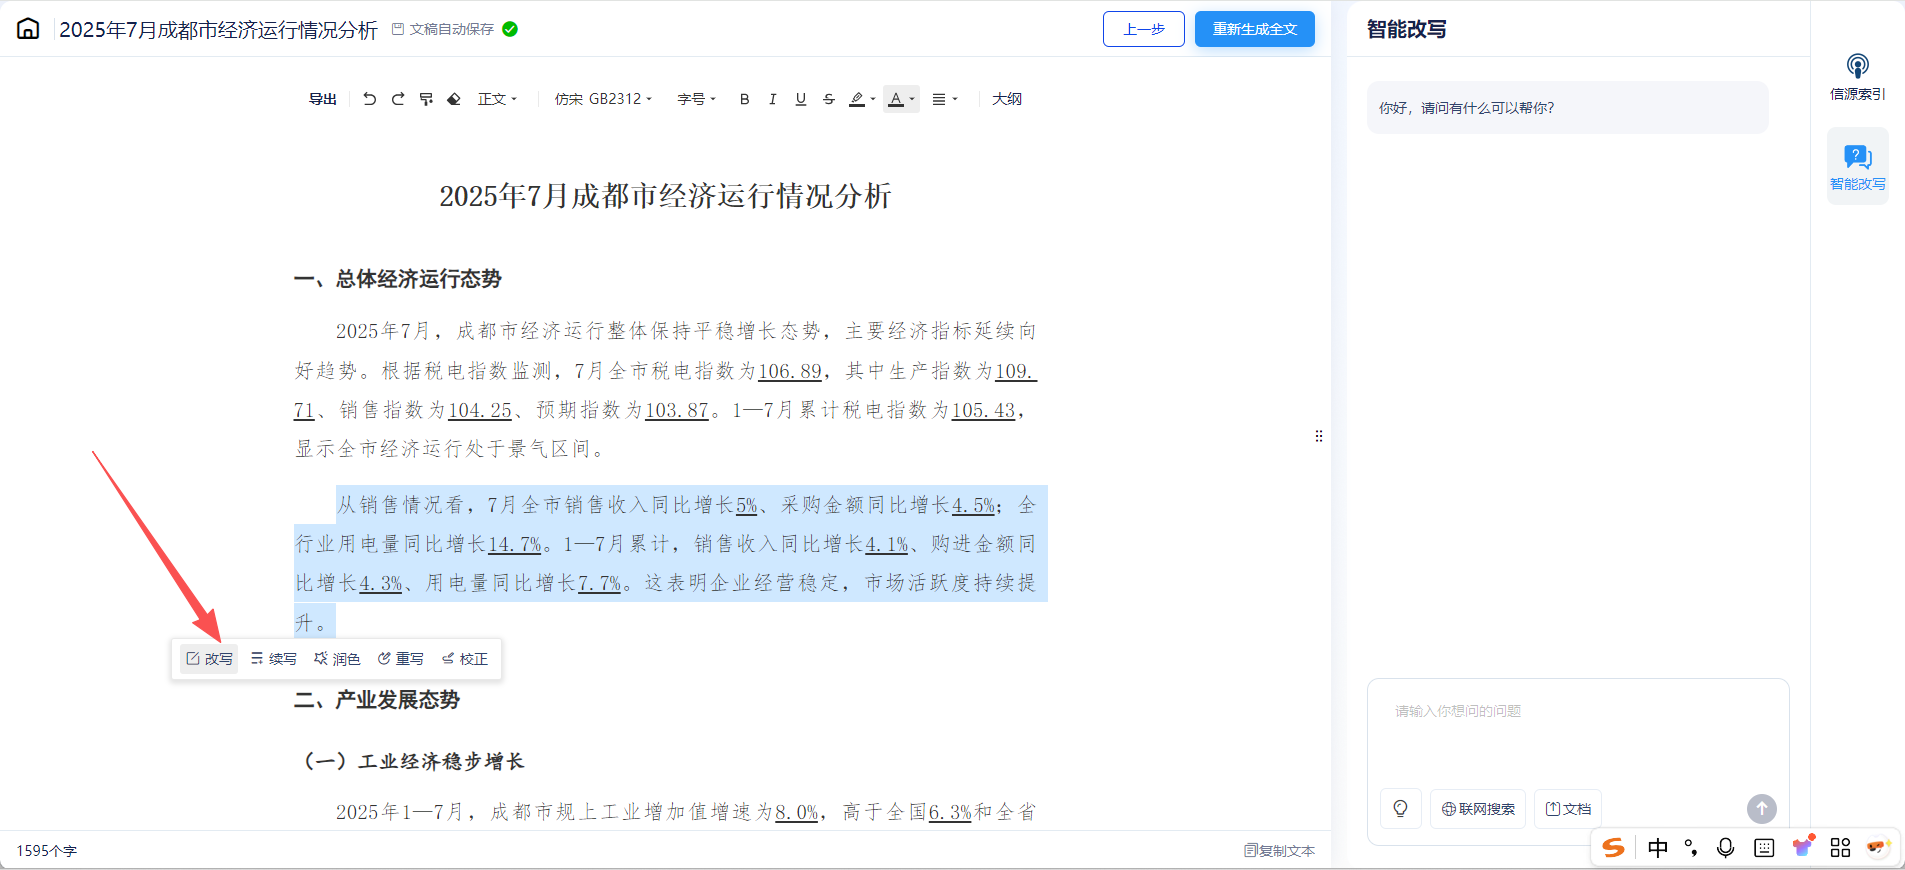Undo the last edit
Screen dimensions: 1905x870
(x=370, y=99)
